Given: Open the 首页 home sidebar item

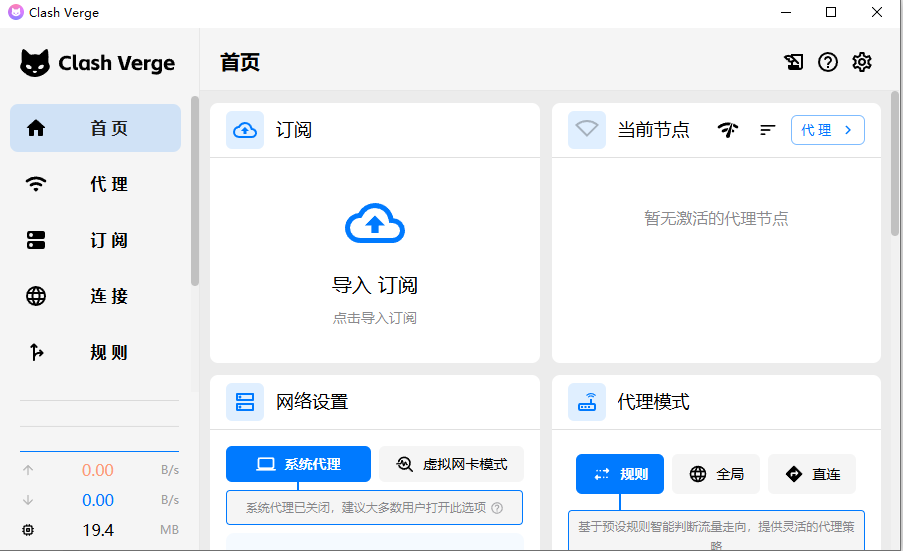Looking at the screenshot, I should tap(96, 128).
